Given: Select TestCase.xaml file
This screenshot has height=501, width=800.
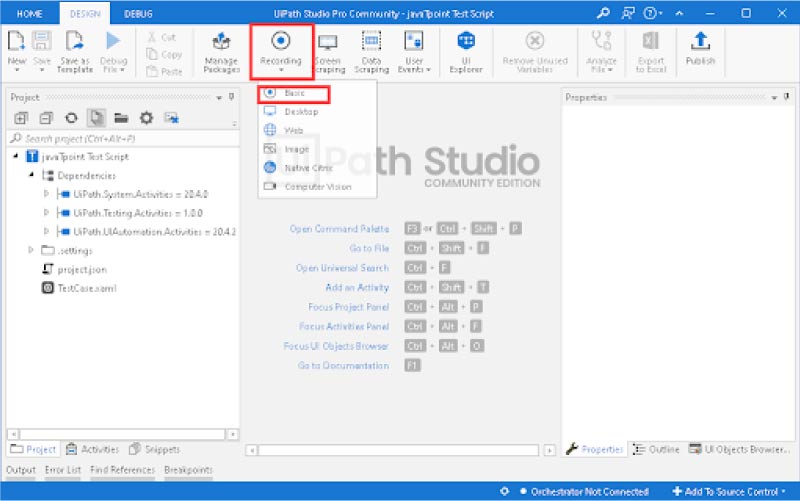Looking at the screenshot, I should point(87,288).
